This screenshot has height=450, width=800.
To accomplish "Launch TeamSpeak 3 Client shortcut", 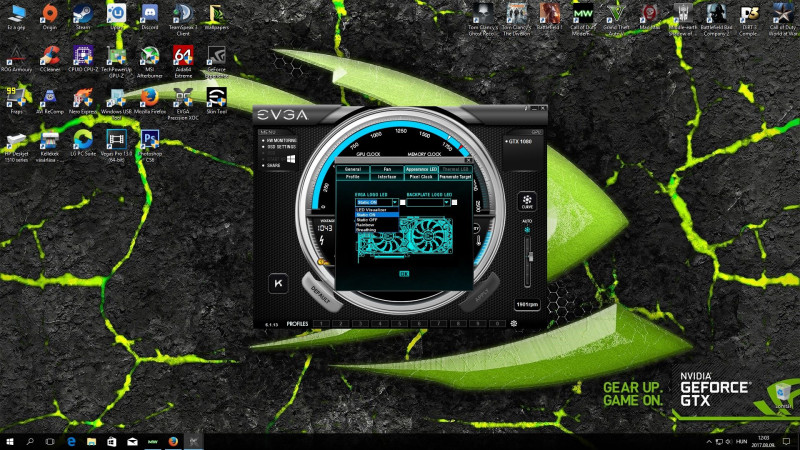I will tap(183, 20).
